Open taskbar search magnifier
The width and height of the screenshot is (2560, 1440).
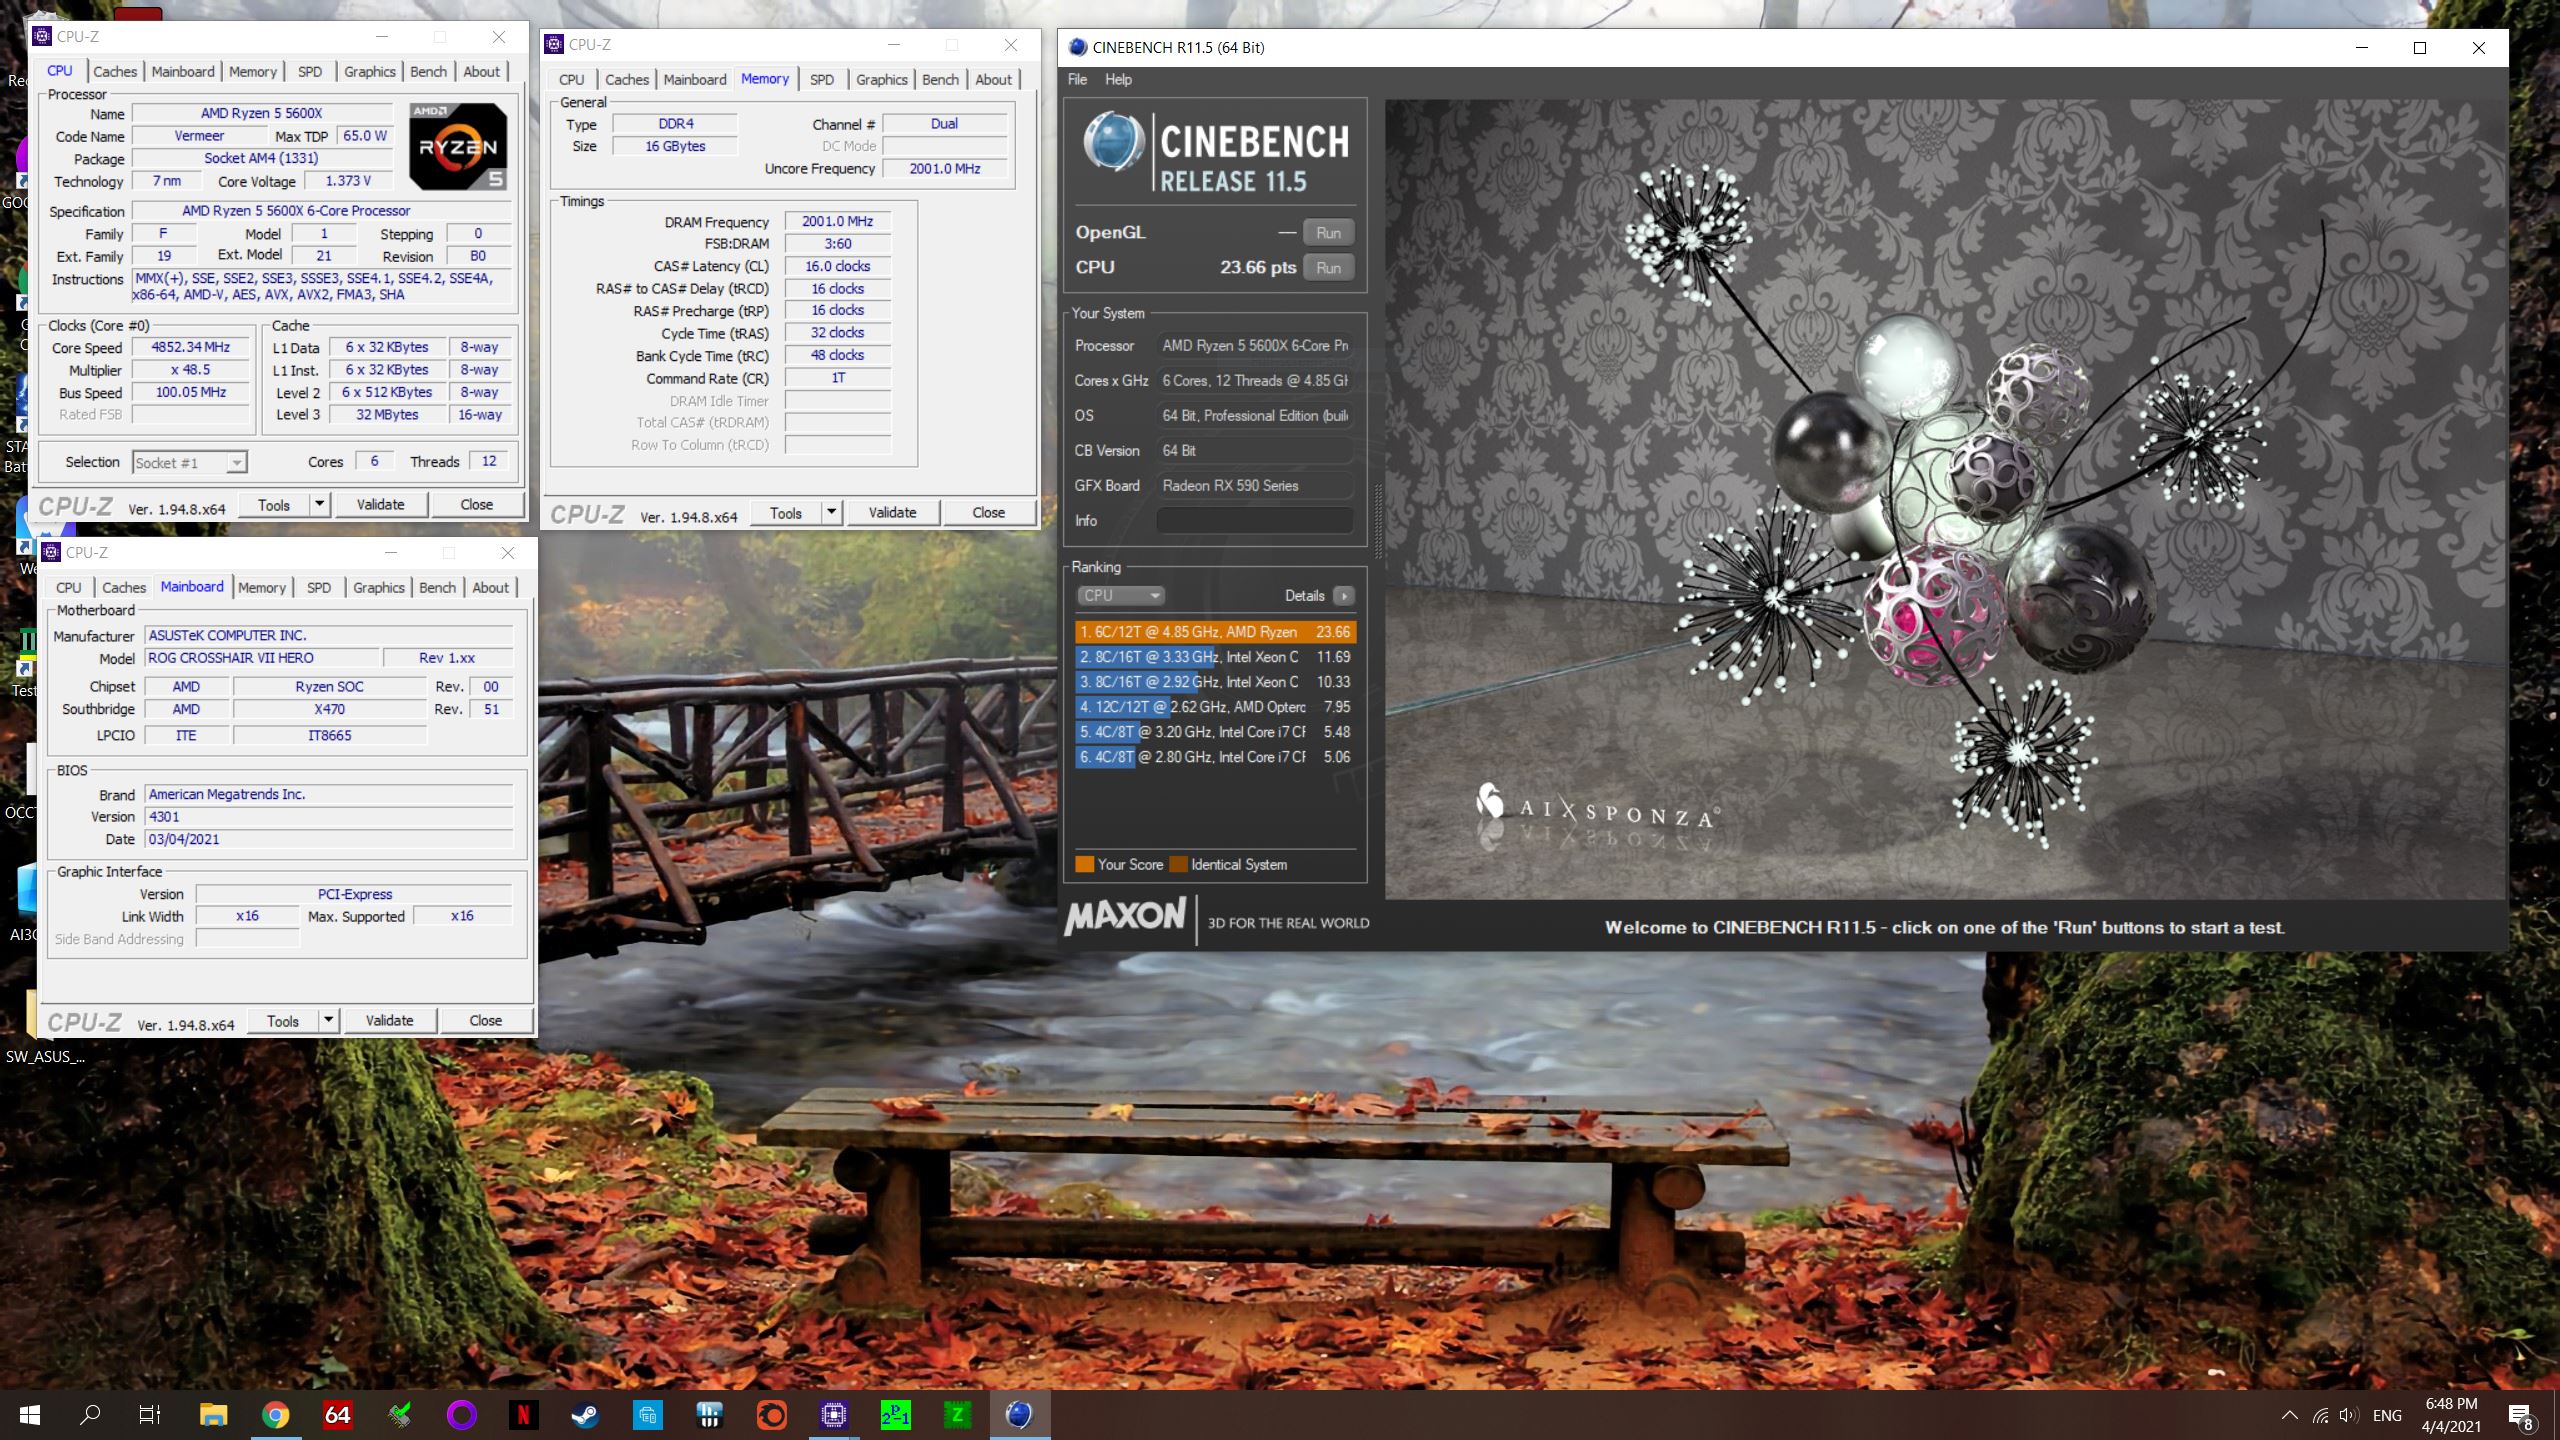tap(90, 1415)
